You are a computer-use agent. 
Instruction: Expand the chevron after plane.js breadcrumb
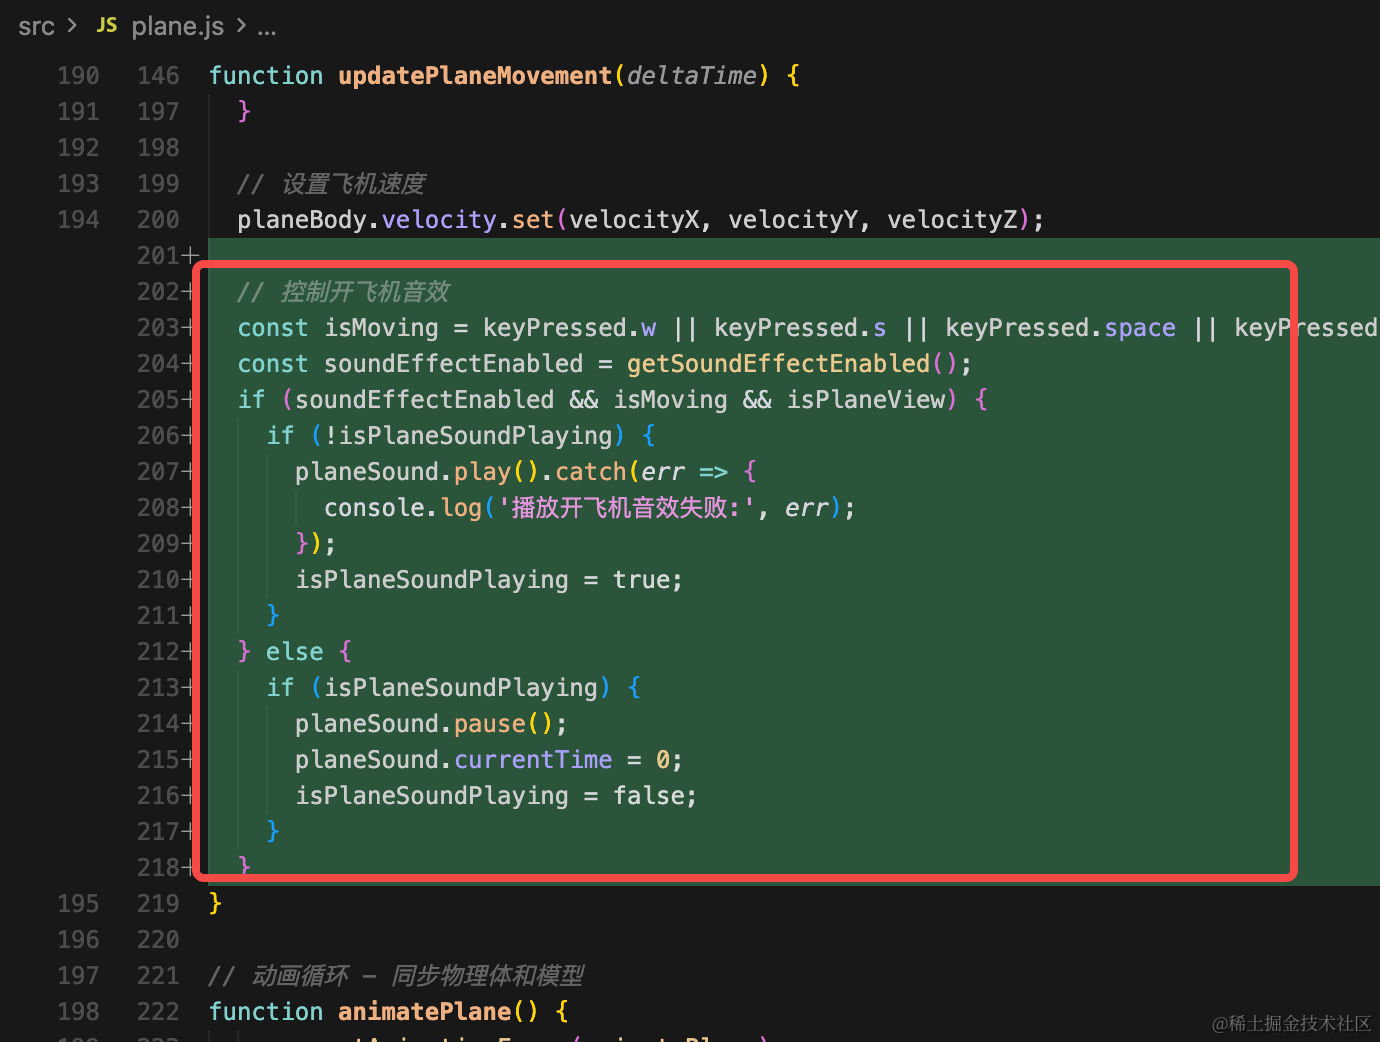(241, 25)
